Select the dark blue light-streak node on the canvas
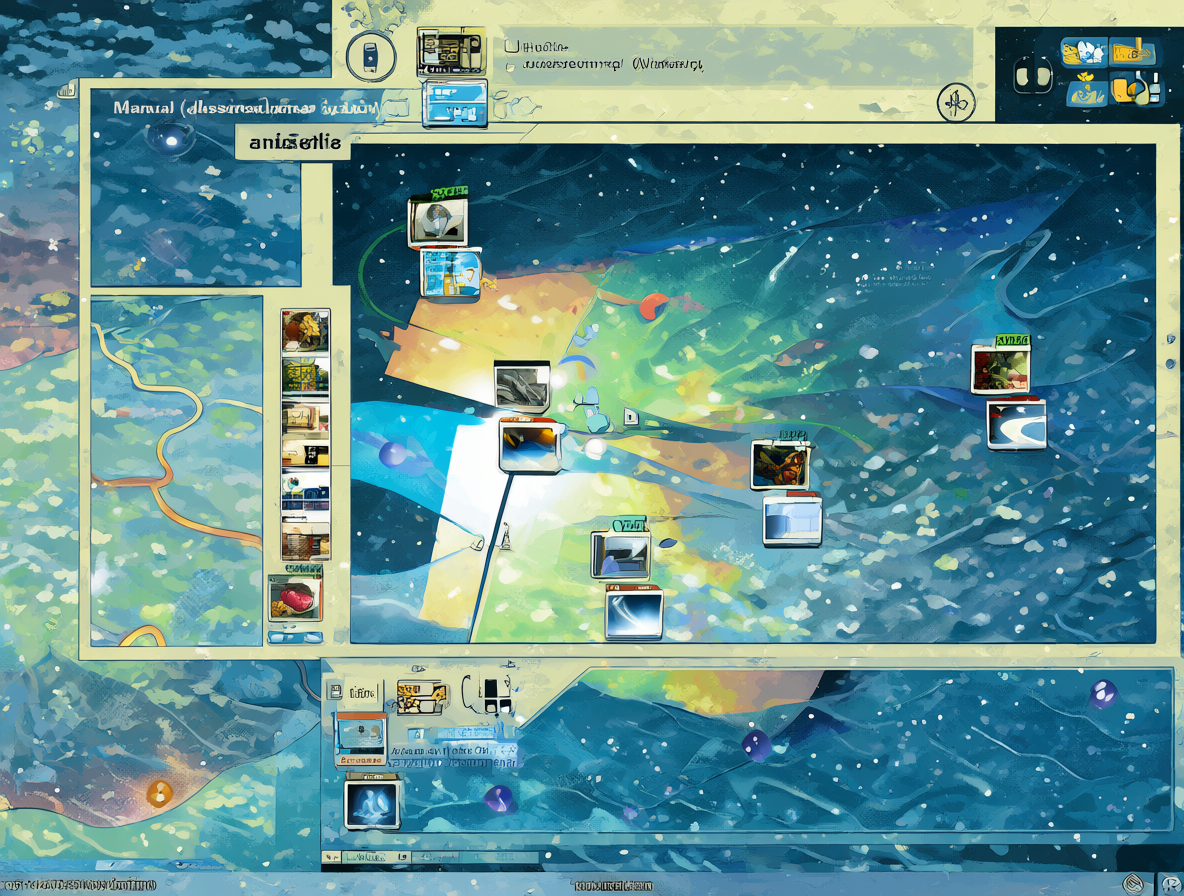Viewport: 1184px width, 896px height. pyautogui.click(x=634, y=612)
